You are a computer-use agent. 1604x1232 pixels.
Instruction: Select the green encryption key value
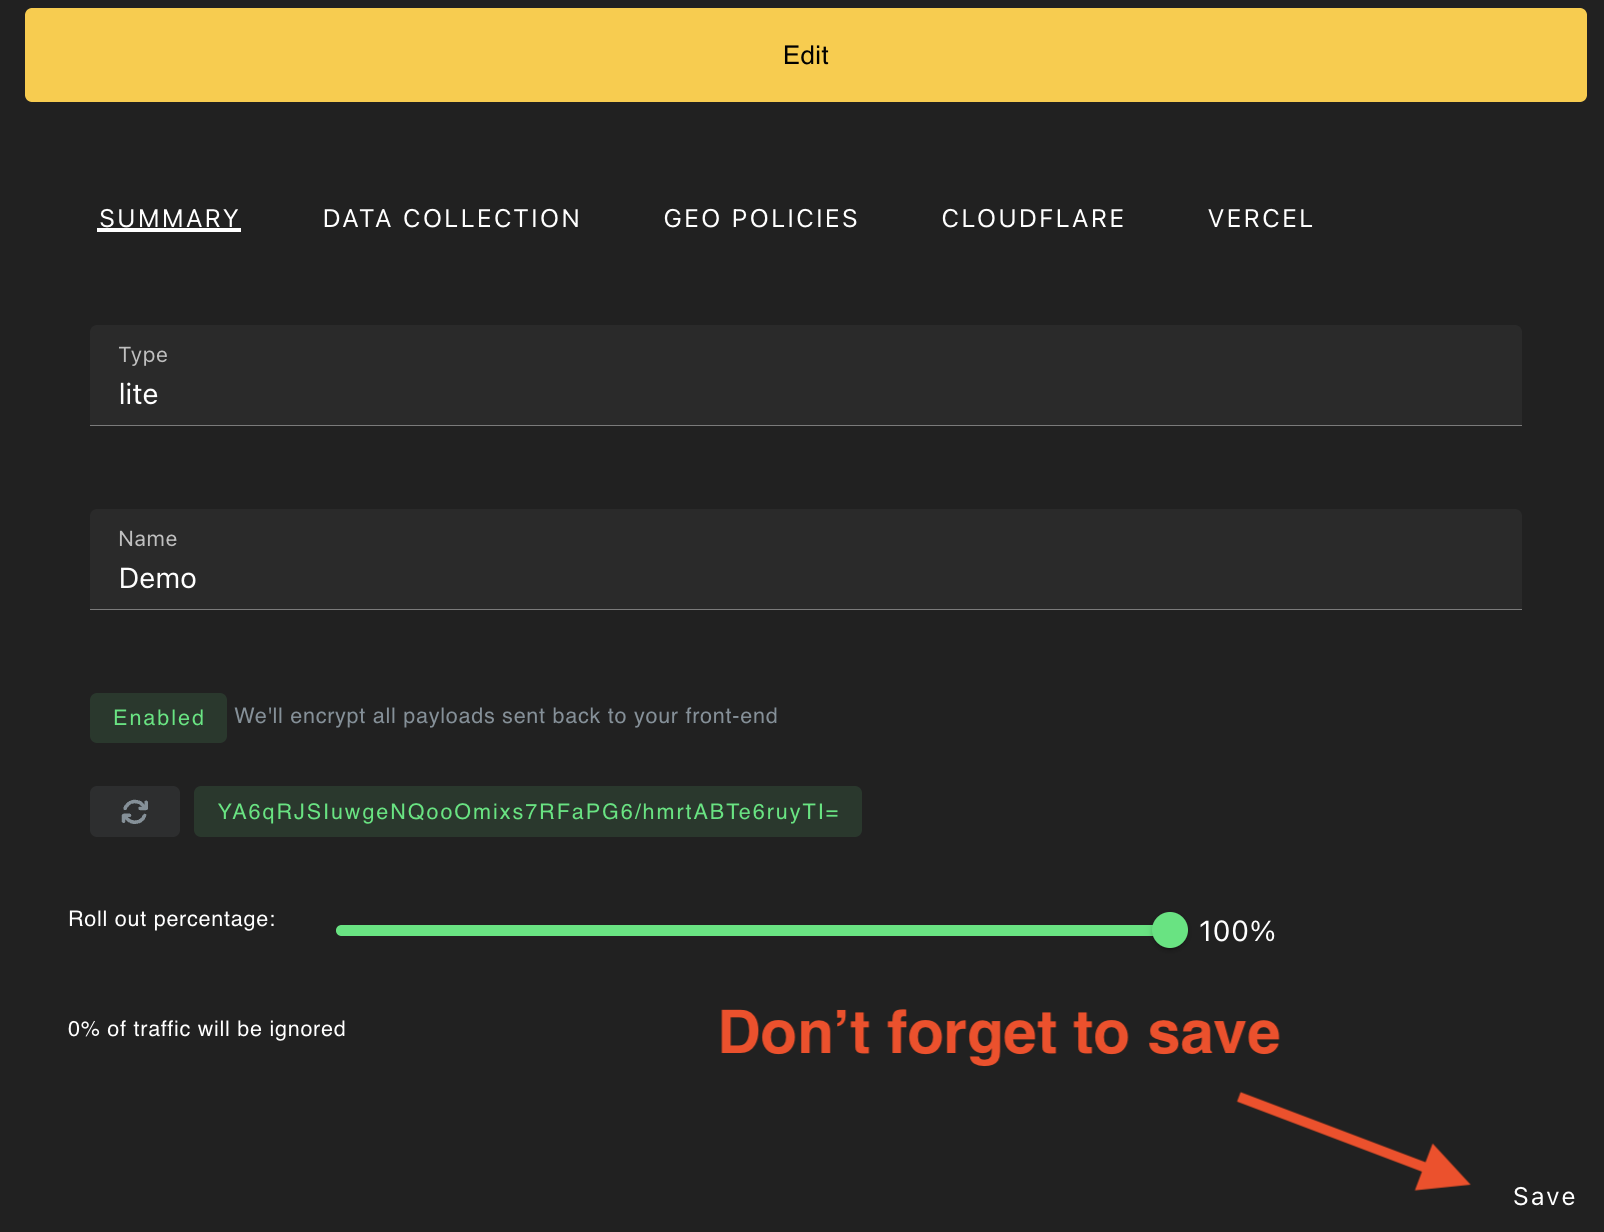coord(527,811)
